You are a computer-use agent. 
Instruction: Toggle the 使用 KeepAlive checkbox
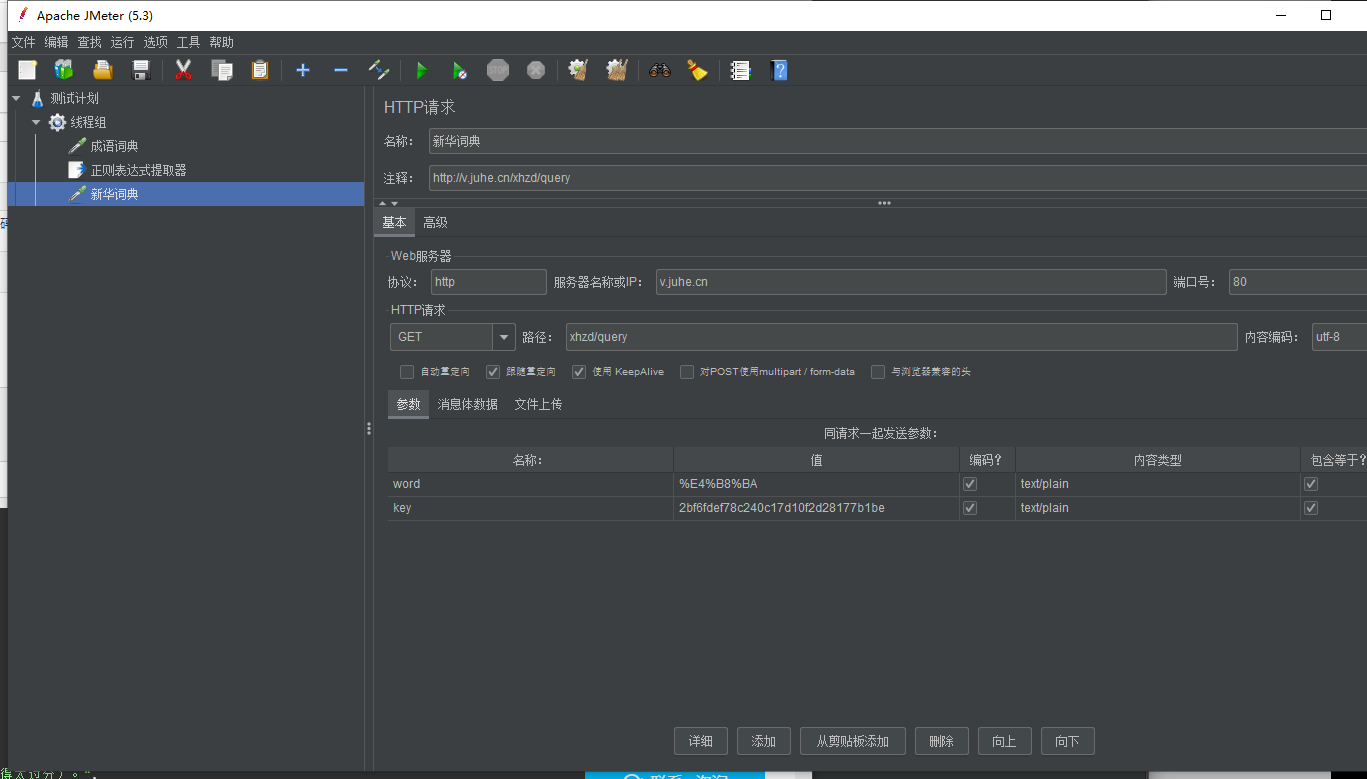tap(579, 372)
